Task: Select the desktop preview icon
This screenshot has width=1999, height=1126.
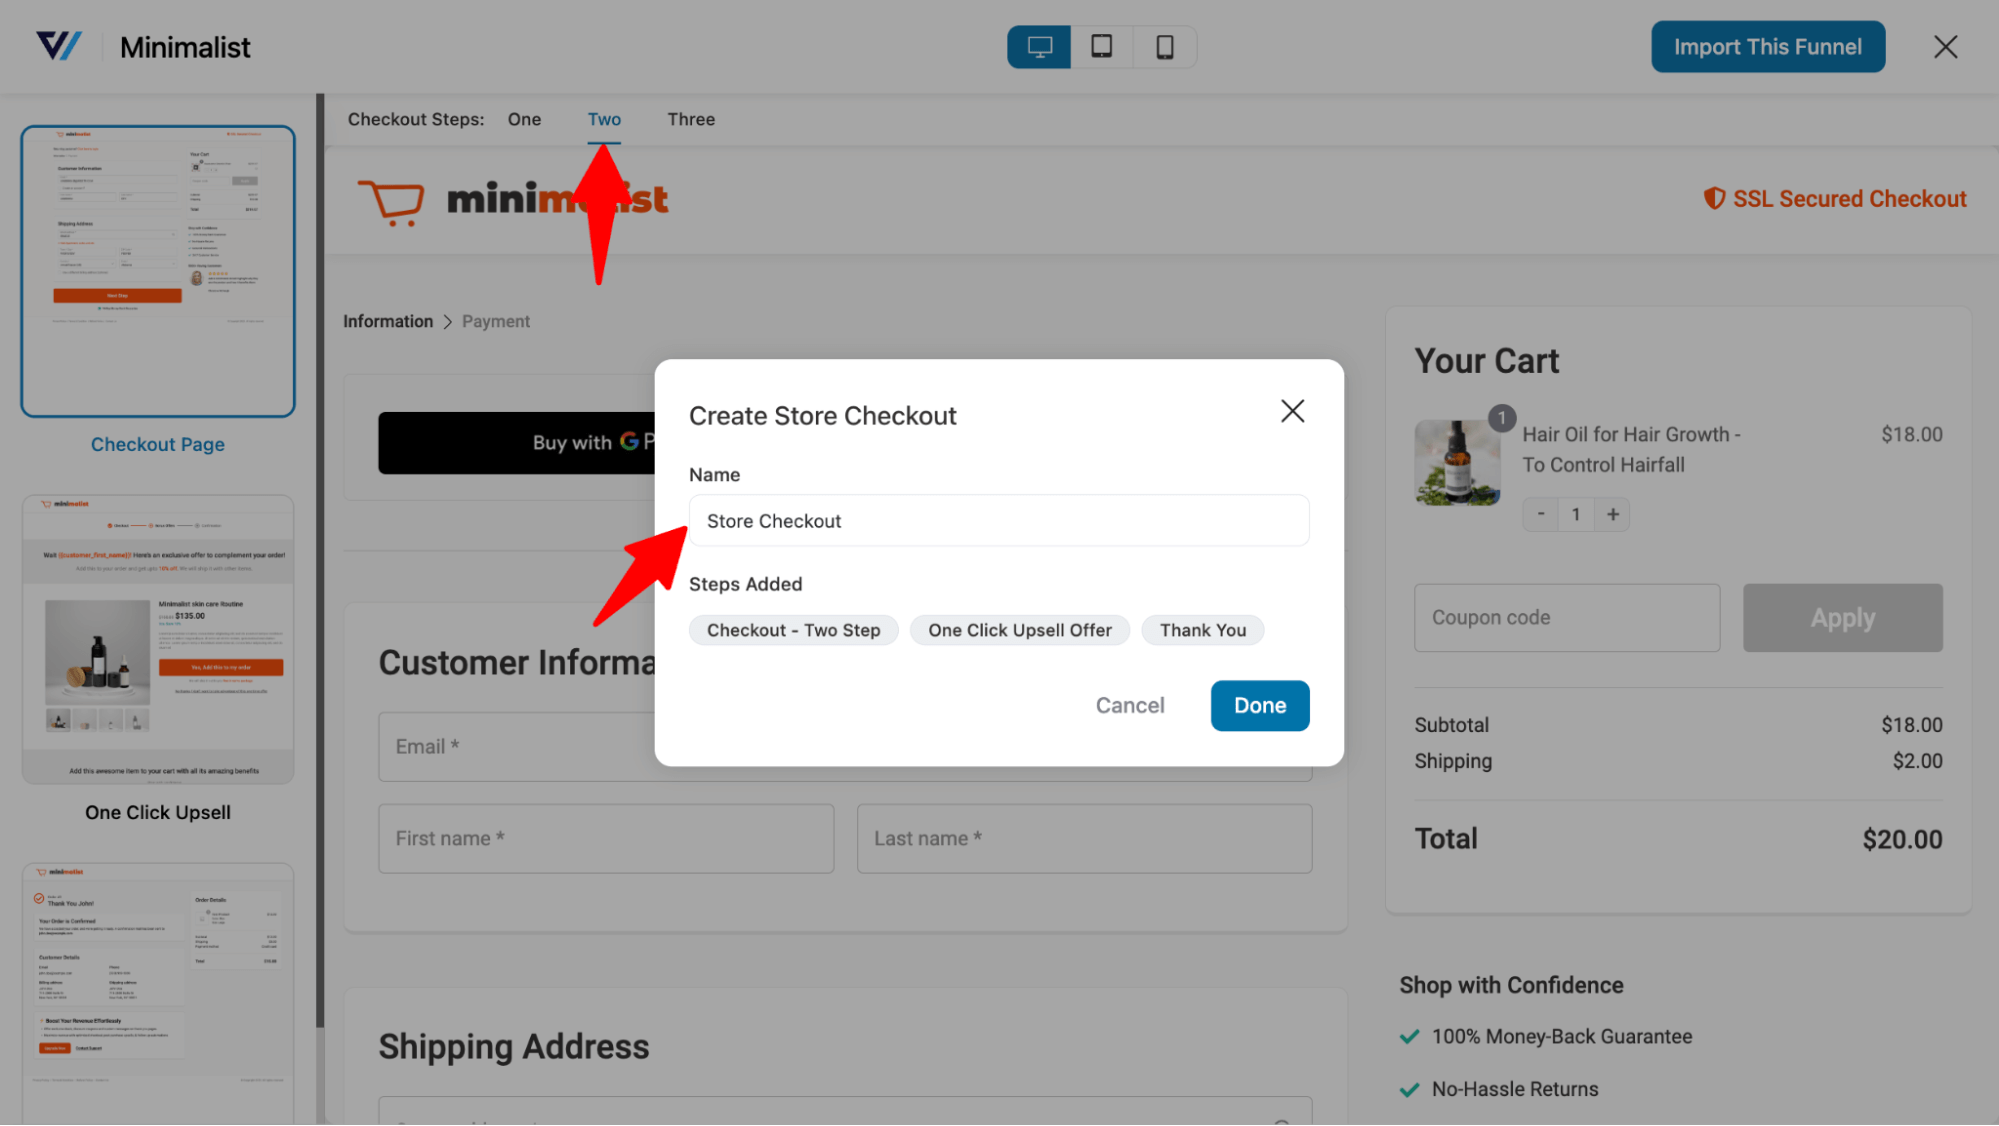Action: point(1039,47)
